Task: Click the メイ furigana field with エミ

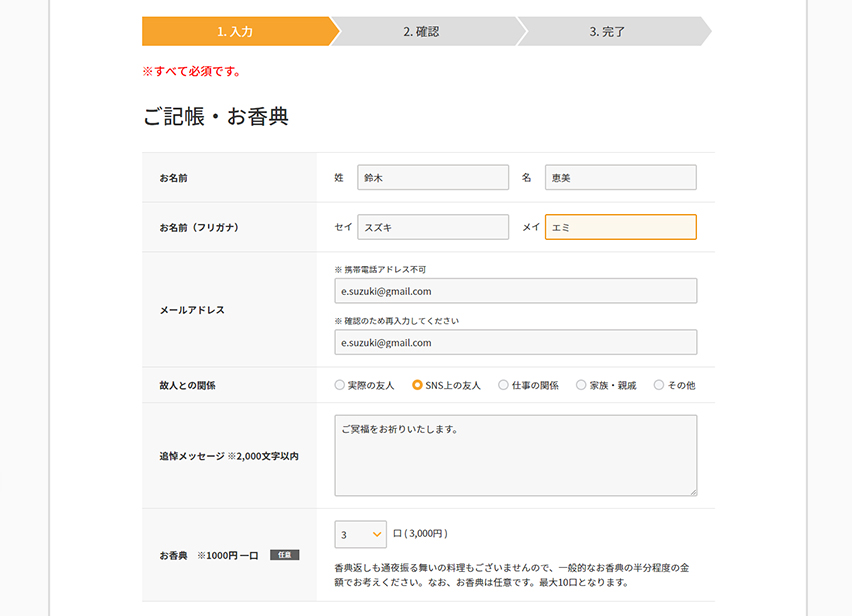Action: (x=621, y=227)
